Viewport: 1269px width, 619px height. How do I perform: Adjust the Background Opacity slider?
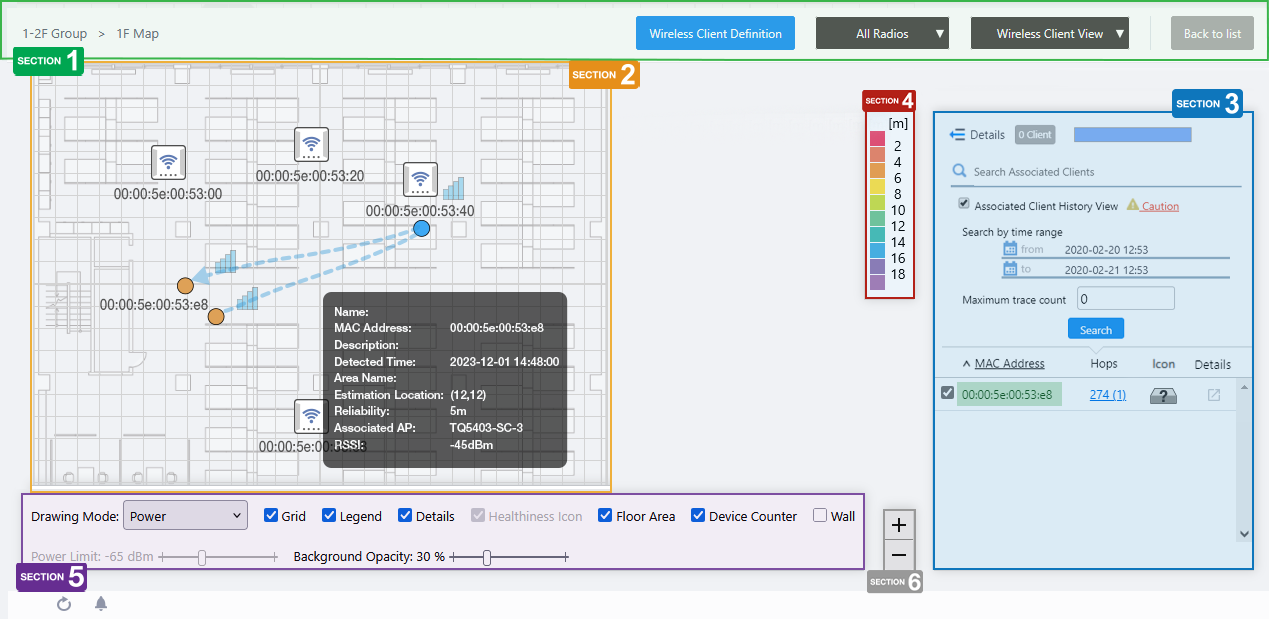[x=487, y=558]
